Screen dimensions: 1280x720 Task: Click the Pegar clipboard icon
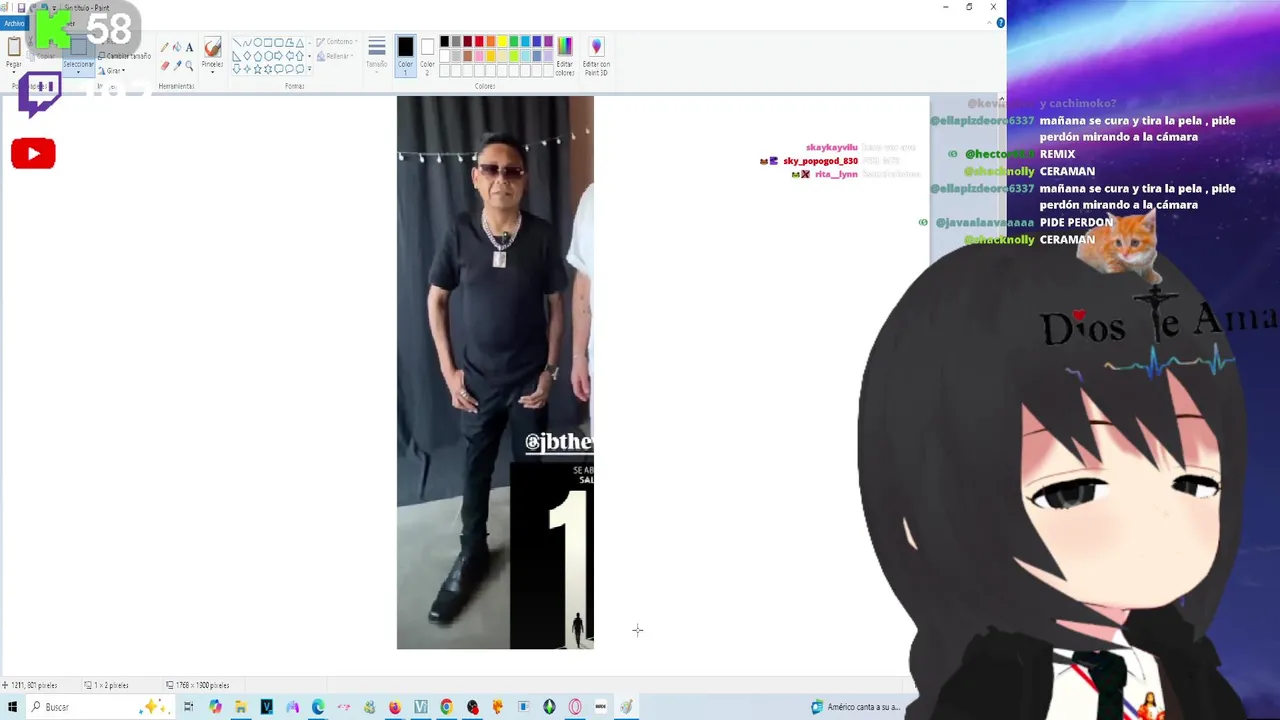(14, 46)
